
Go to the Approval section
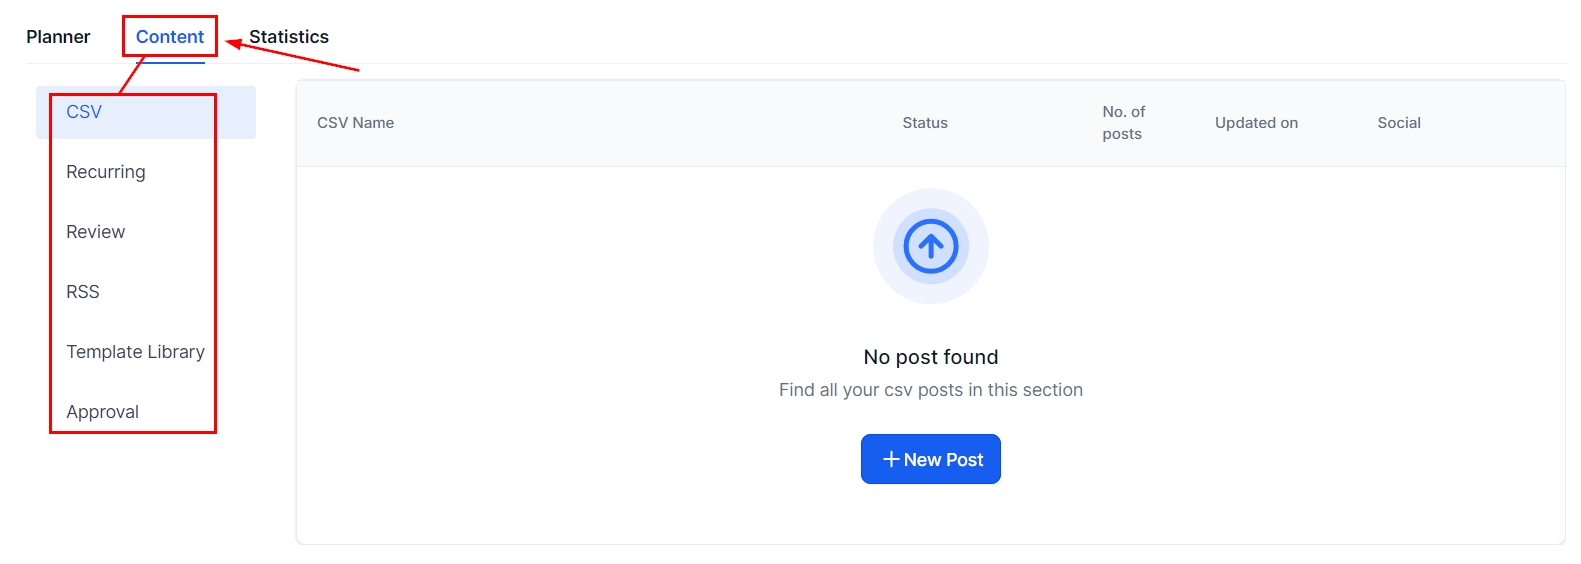(x=102, y=412)
